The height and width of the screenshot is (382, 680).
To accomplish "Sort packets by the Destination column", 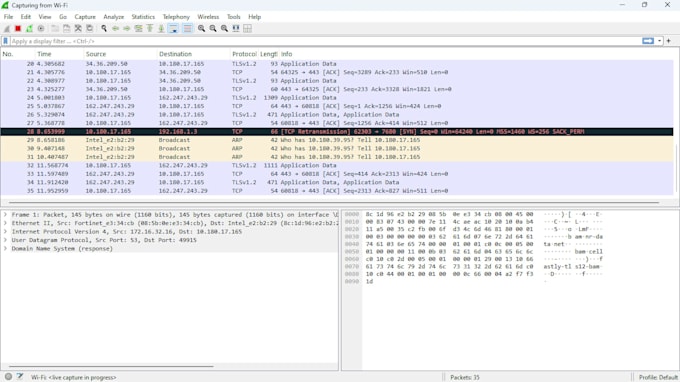I will [193, 54].
